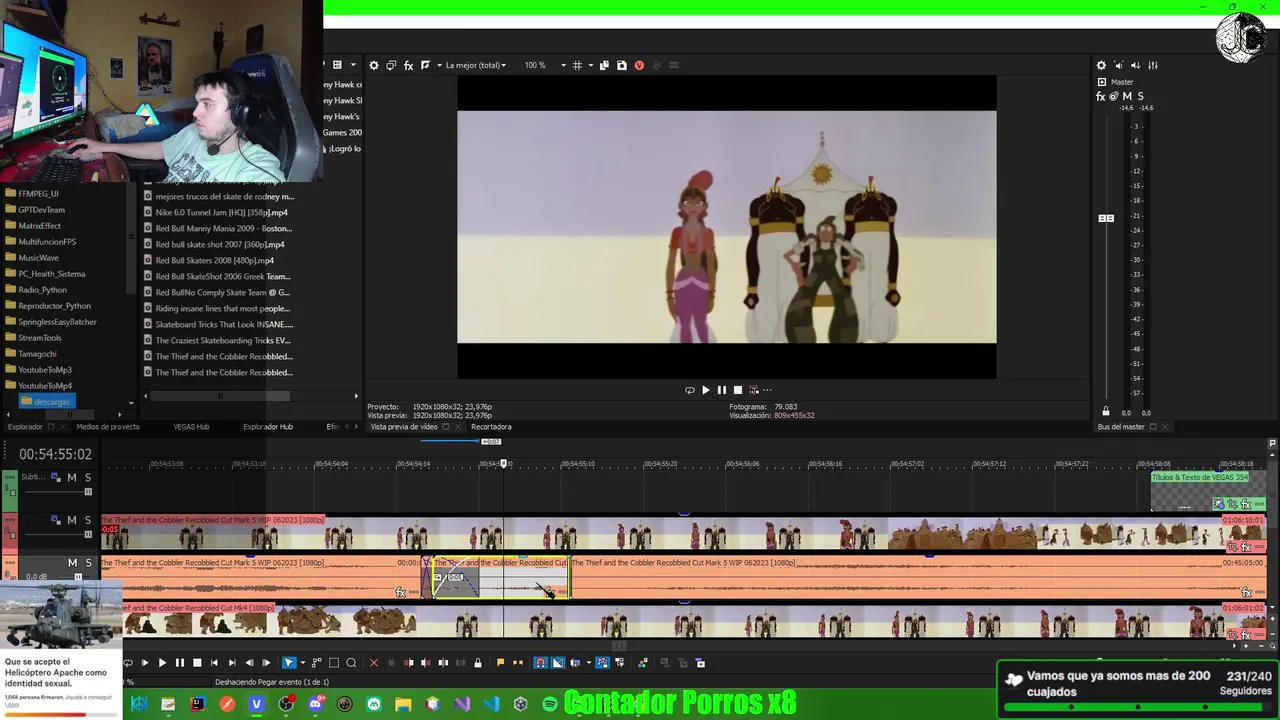Select file 'Red bull skate shot 2007 [360p].mp4'
Image resolution: width=1280 pixels, height=720 pixels.
[x=220, y=244]
